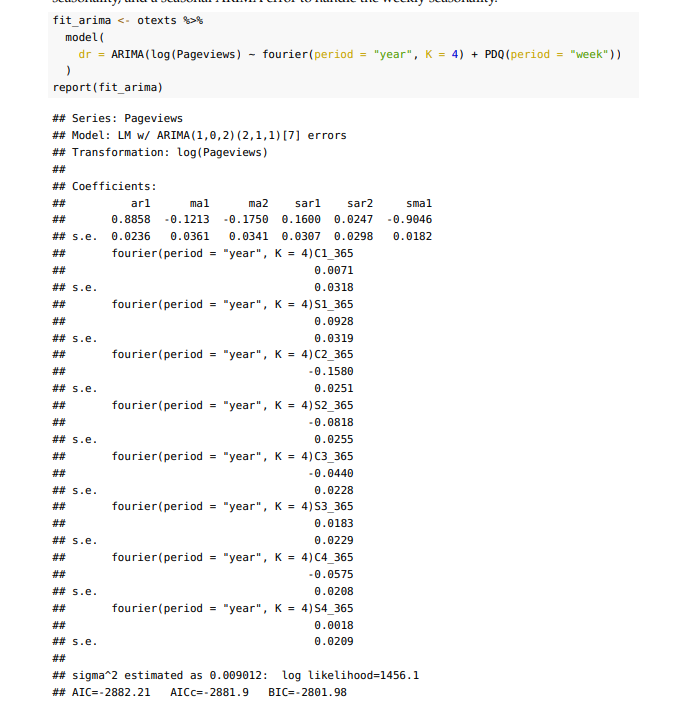Click the 'BIC=-2801.98' value
Screen dimensions: 686x707
[308, 693]
